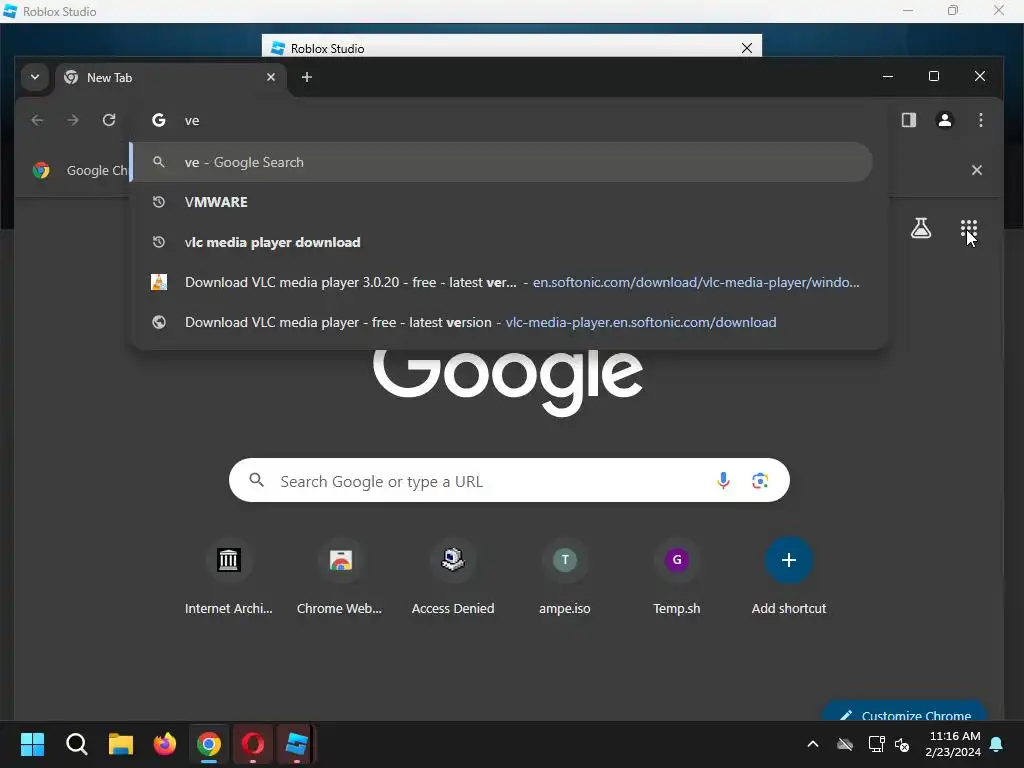Click the Add shortcut button
The width and height of the screenshot is (1024, 768).
(x=789, y=577)
